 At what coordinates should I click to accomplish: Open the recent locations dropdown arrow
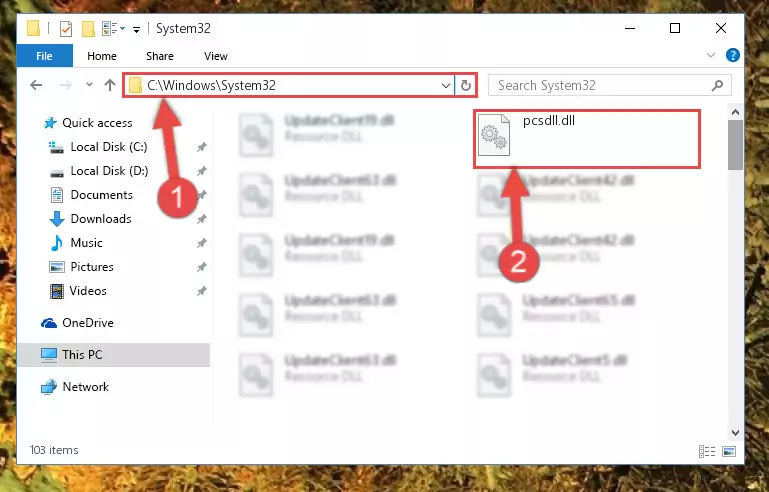point(89,85)
